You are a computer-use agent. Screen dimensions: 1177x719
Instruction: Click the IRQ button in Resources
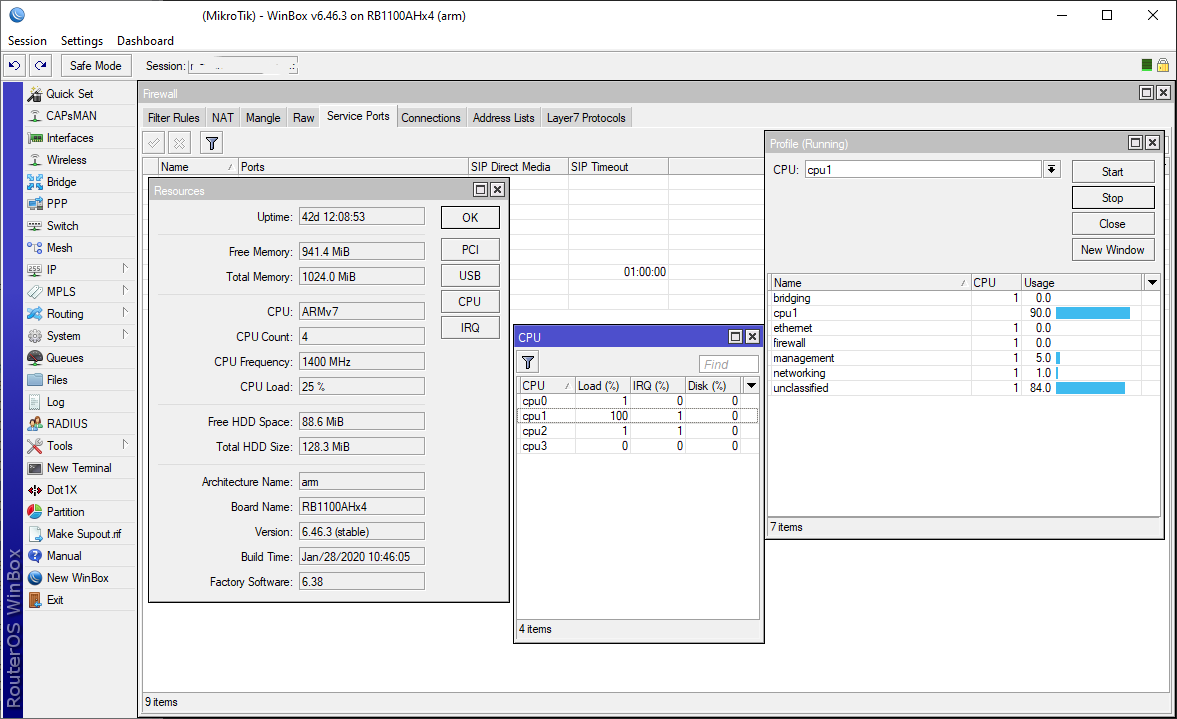click(470, 327)
